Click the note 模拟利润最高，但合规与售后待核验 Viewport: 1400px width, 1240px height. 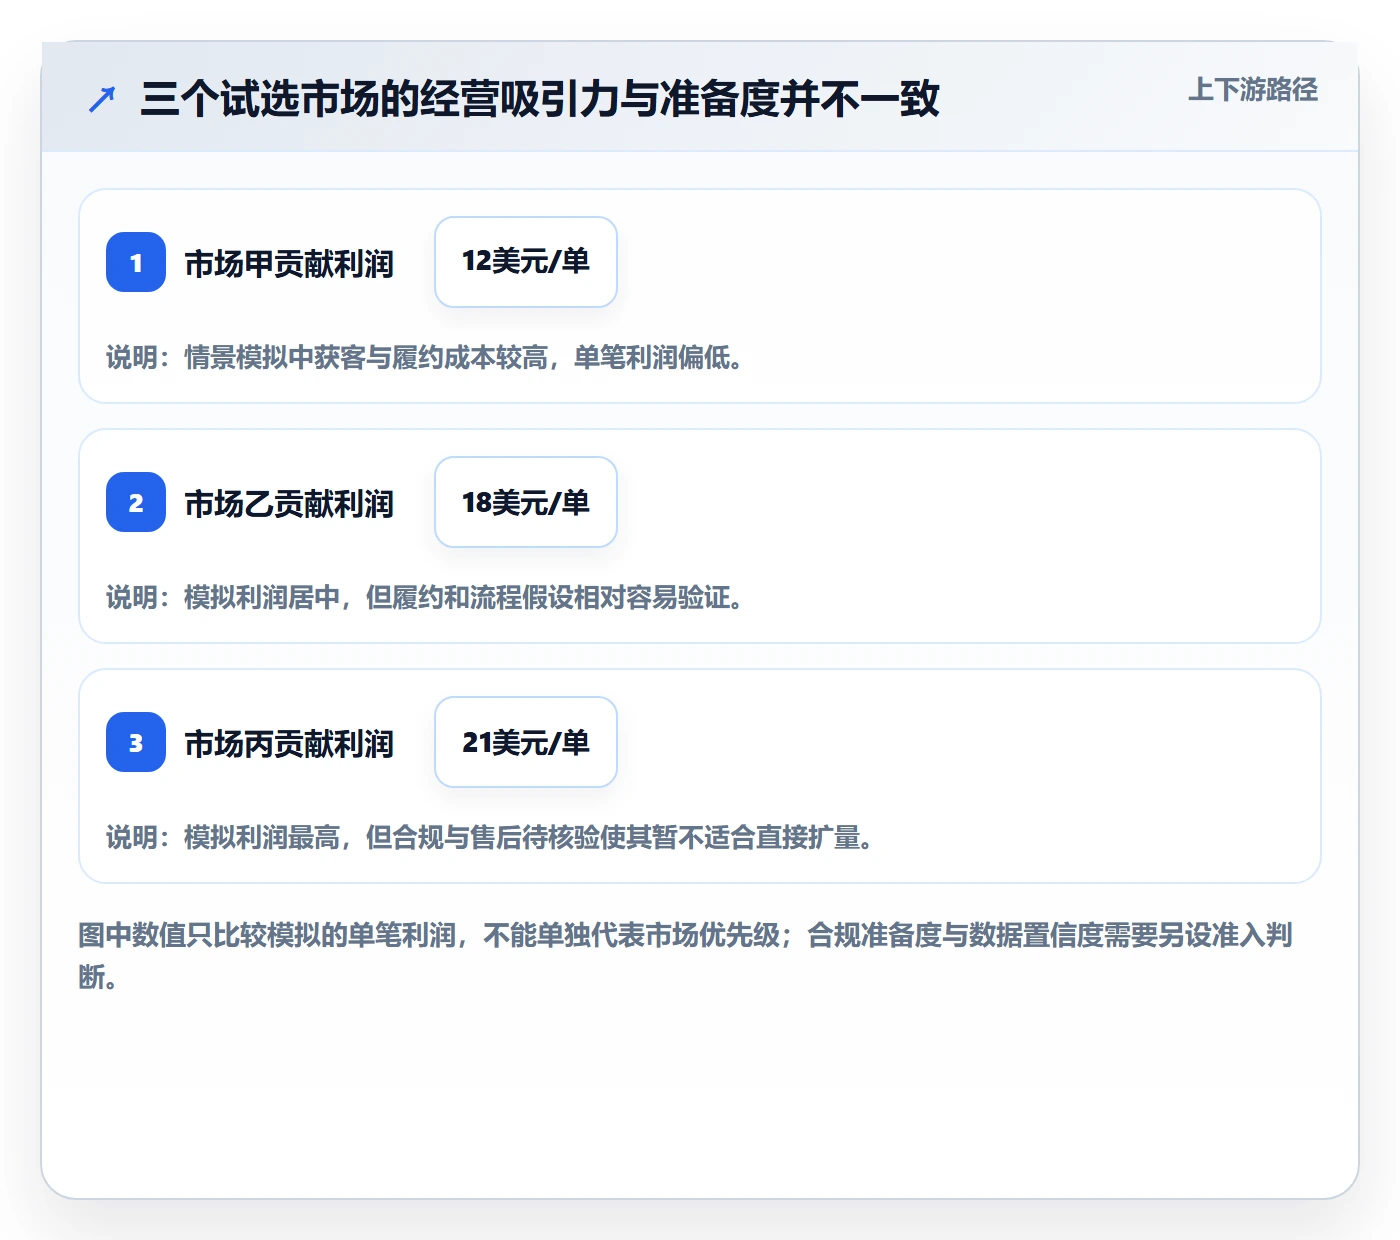(391, 838)
